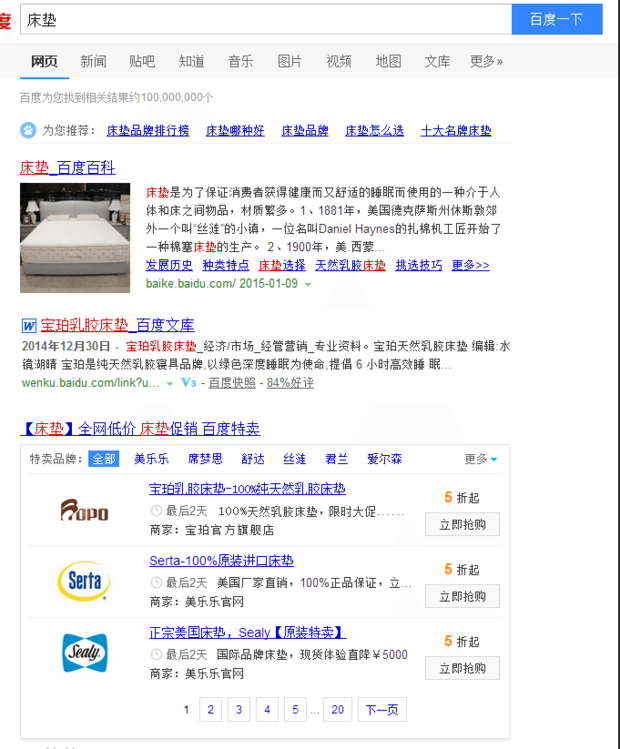Open 【床垫】全网低价 百度特卖 result
Viewport: 620px width, 749px height.
[x=140, y=428]
